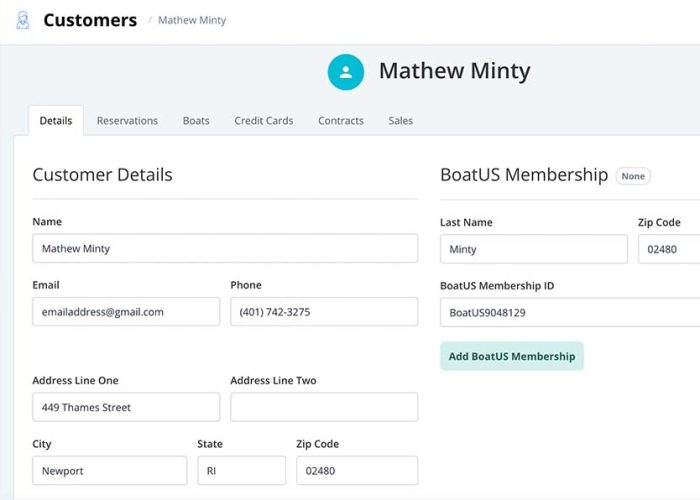Go to the Credit Cards tab
Viewport: 700px width, 500px height.
pos(264,121)
